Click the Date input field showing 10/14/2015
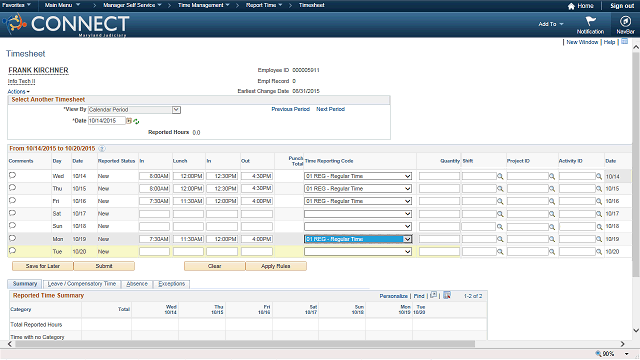The image size is (640, 360). 107,121
